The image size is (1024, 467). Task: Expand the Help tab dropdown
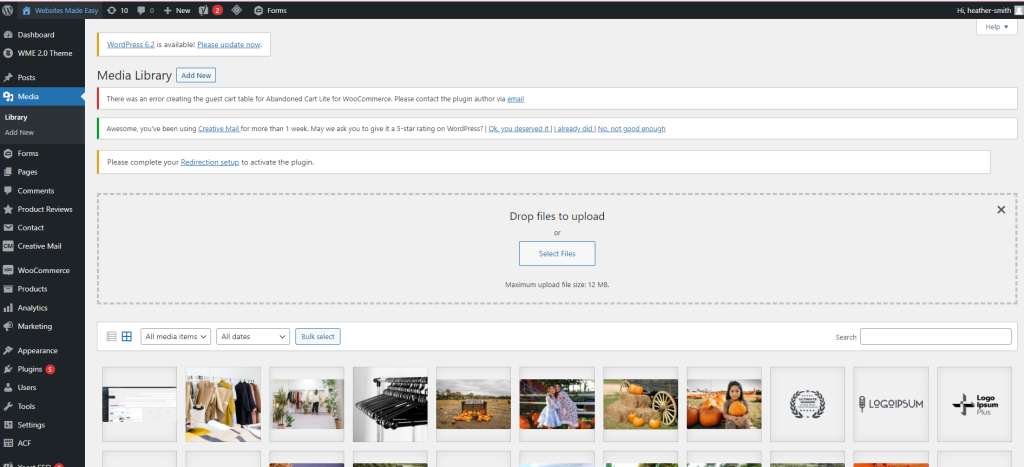click(x=996, y=27)
